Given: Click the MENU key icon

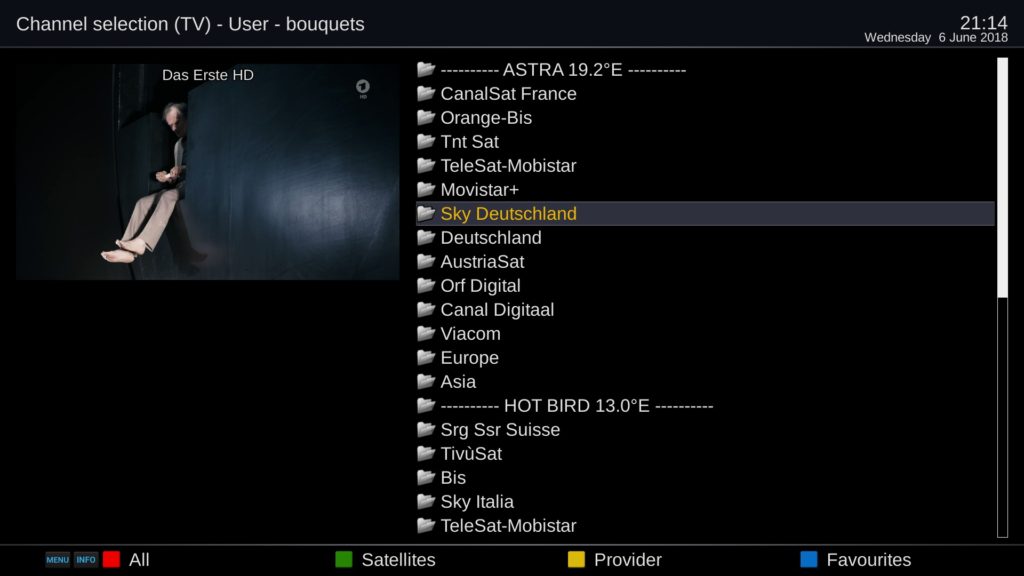Looking at the screenshot, I should (57, 560).
